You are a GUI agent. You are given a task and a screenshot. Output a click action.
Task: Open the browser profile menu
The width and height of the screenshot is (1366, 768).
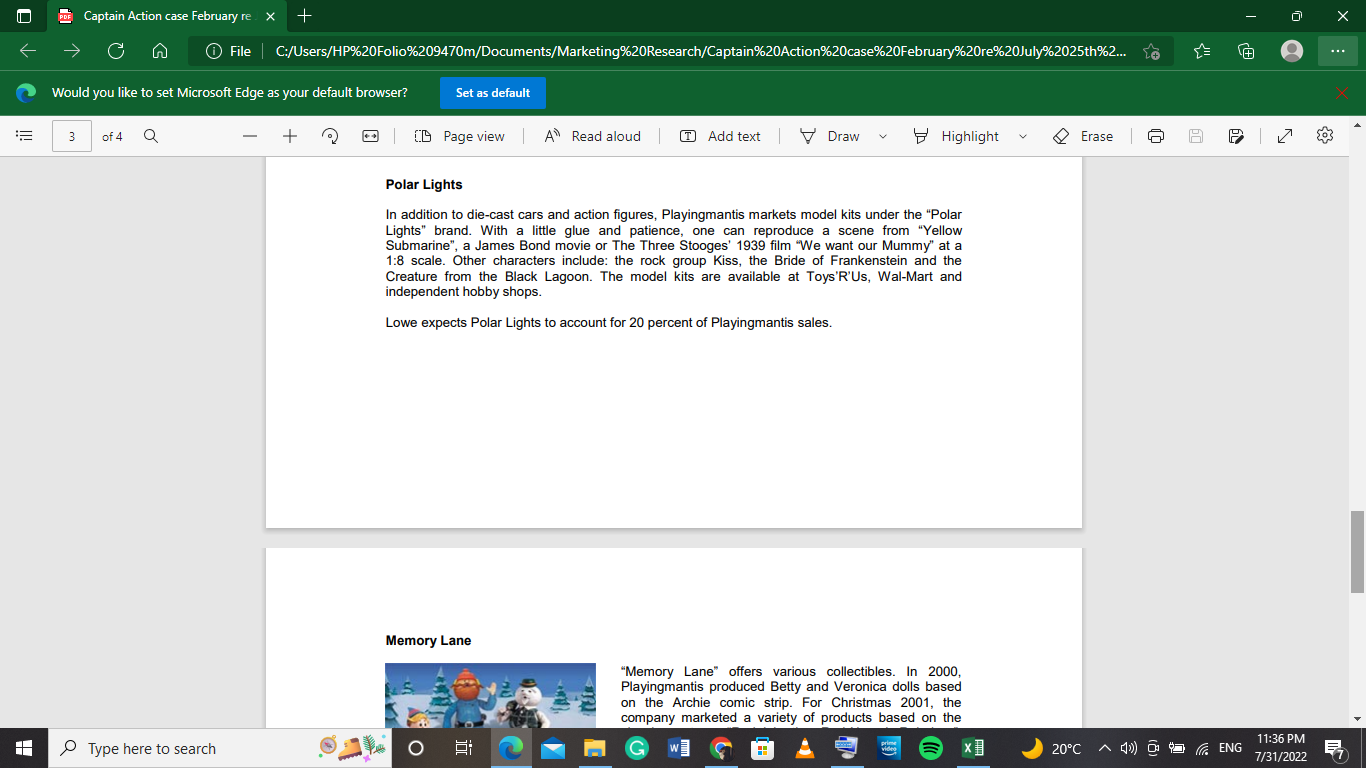click(1292, 51)
